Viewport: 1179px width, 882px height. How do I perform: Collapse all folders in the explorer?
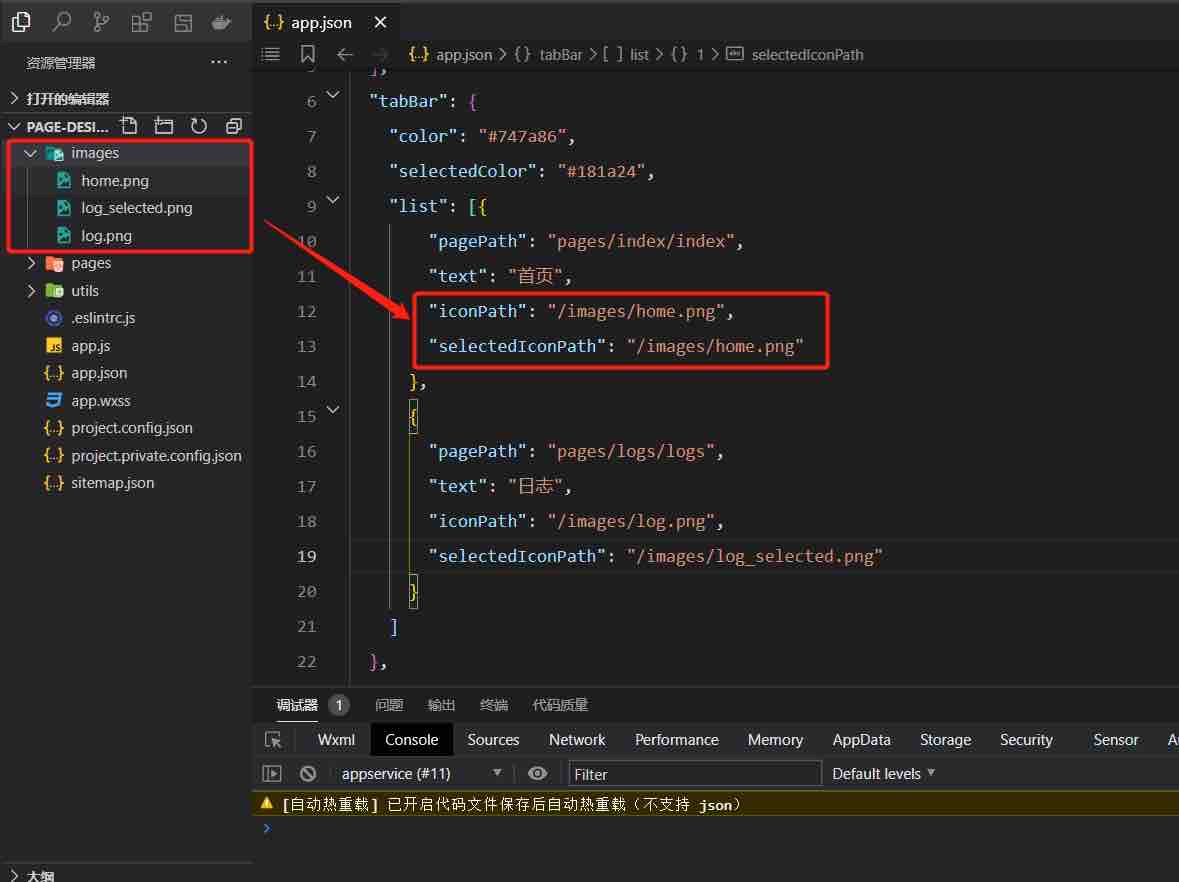[x=234, y=126]
